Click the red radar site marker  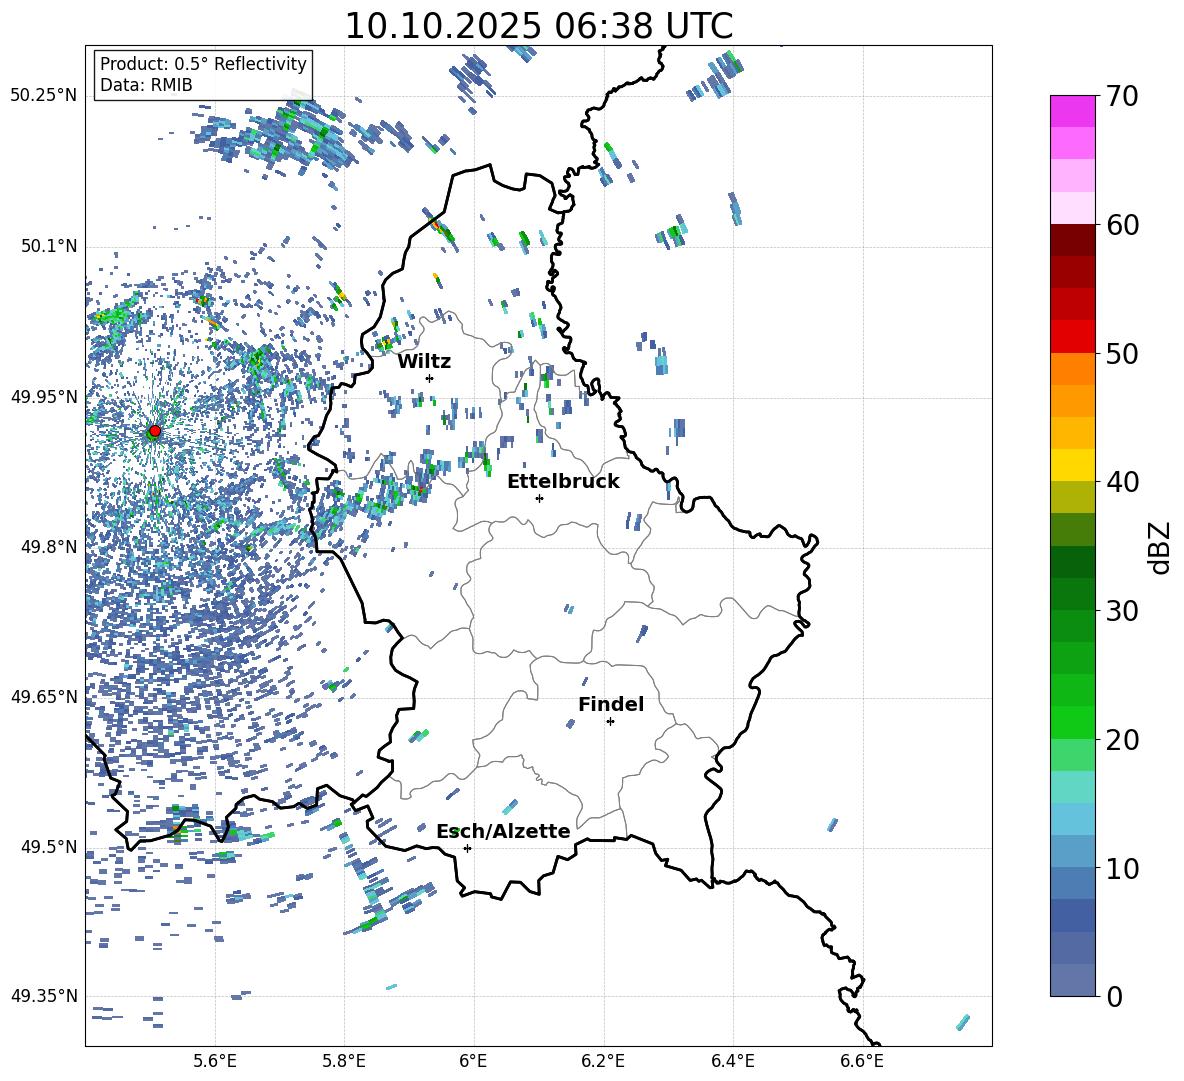pyautogui.click(x=154, y=431)
